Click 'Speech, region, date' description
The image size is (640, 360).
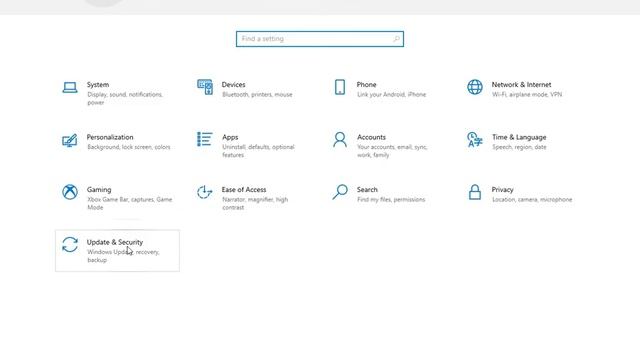point(519,147)
